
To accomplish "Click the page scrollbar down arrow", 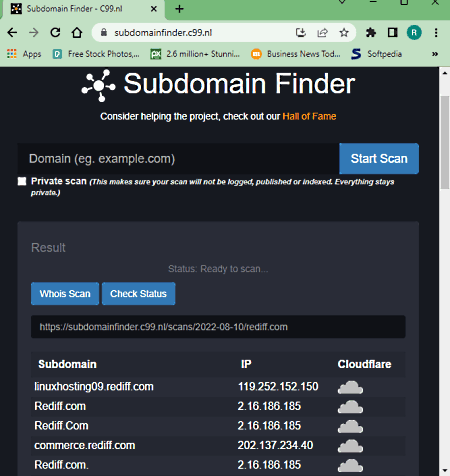I will point(445,471).
